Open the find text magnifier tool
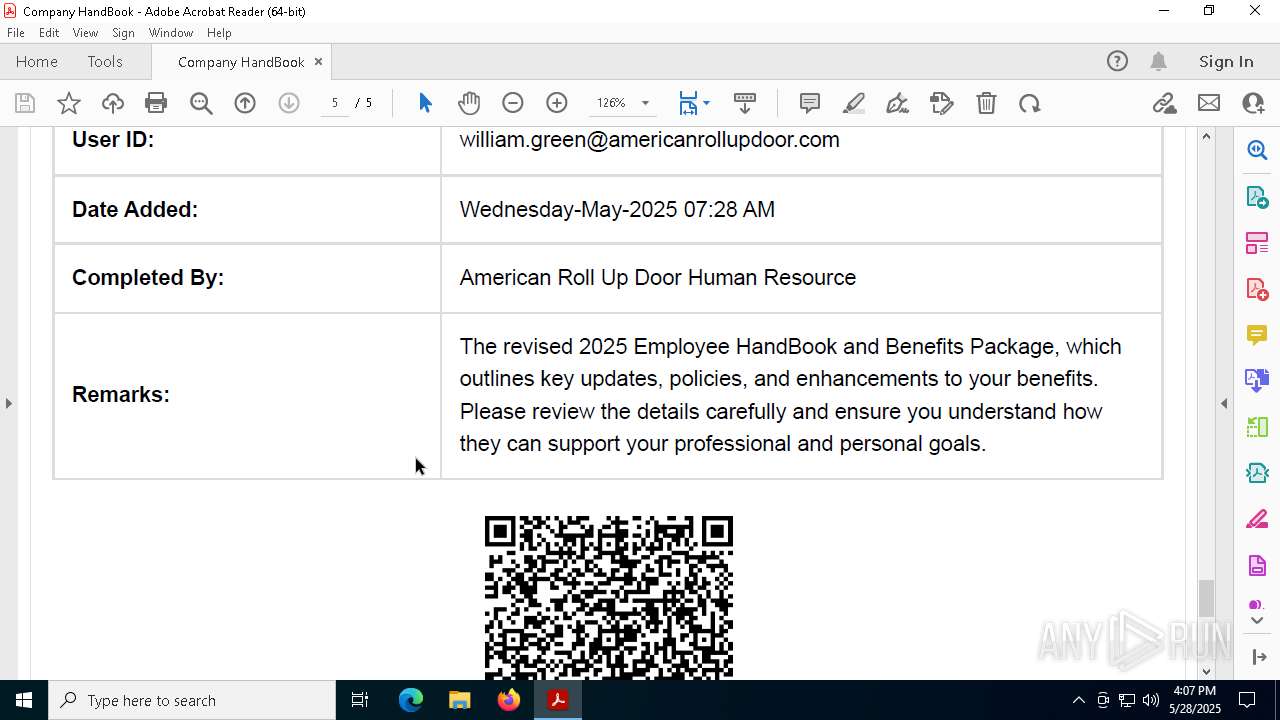The image size is (1280, 720). [201, 103]
